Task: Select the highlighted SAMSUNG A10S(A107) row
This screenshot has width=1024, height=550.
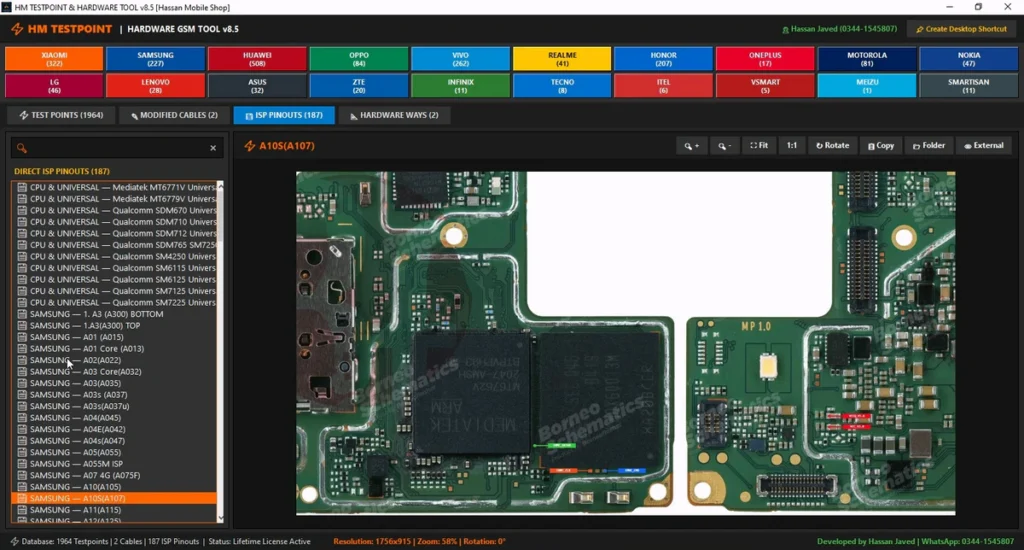Action: pyautogui.click(x=115, y=498)
